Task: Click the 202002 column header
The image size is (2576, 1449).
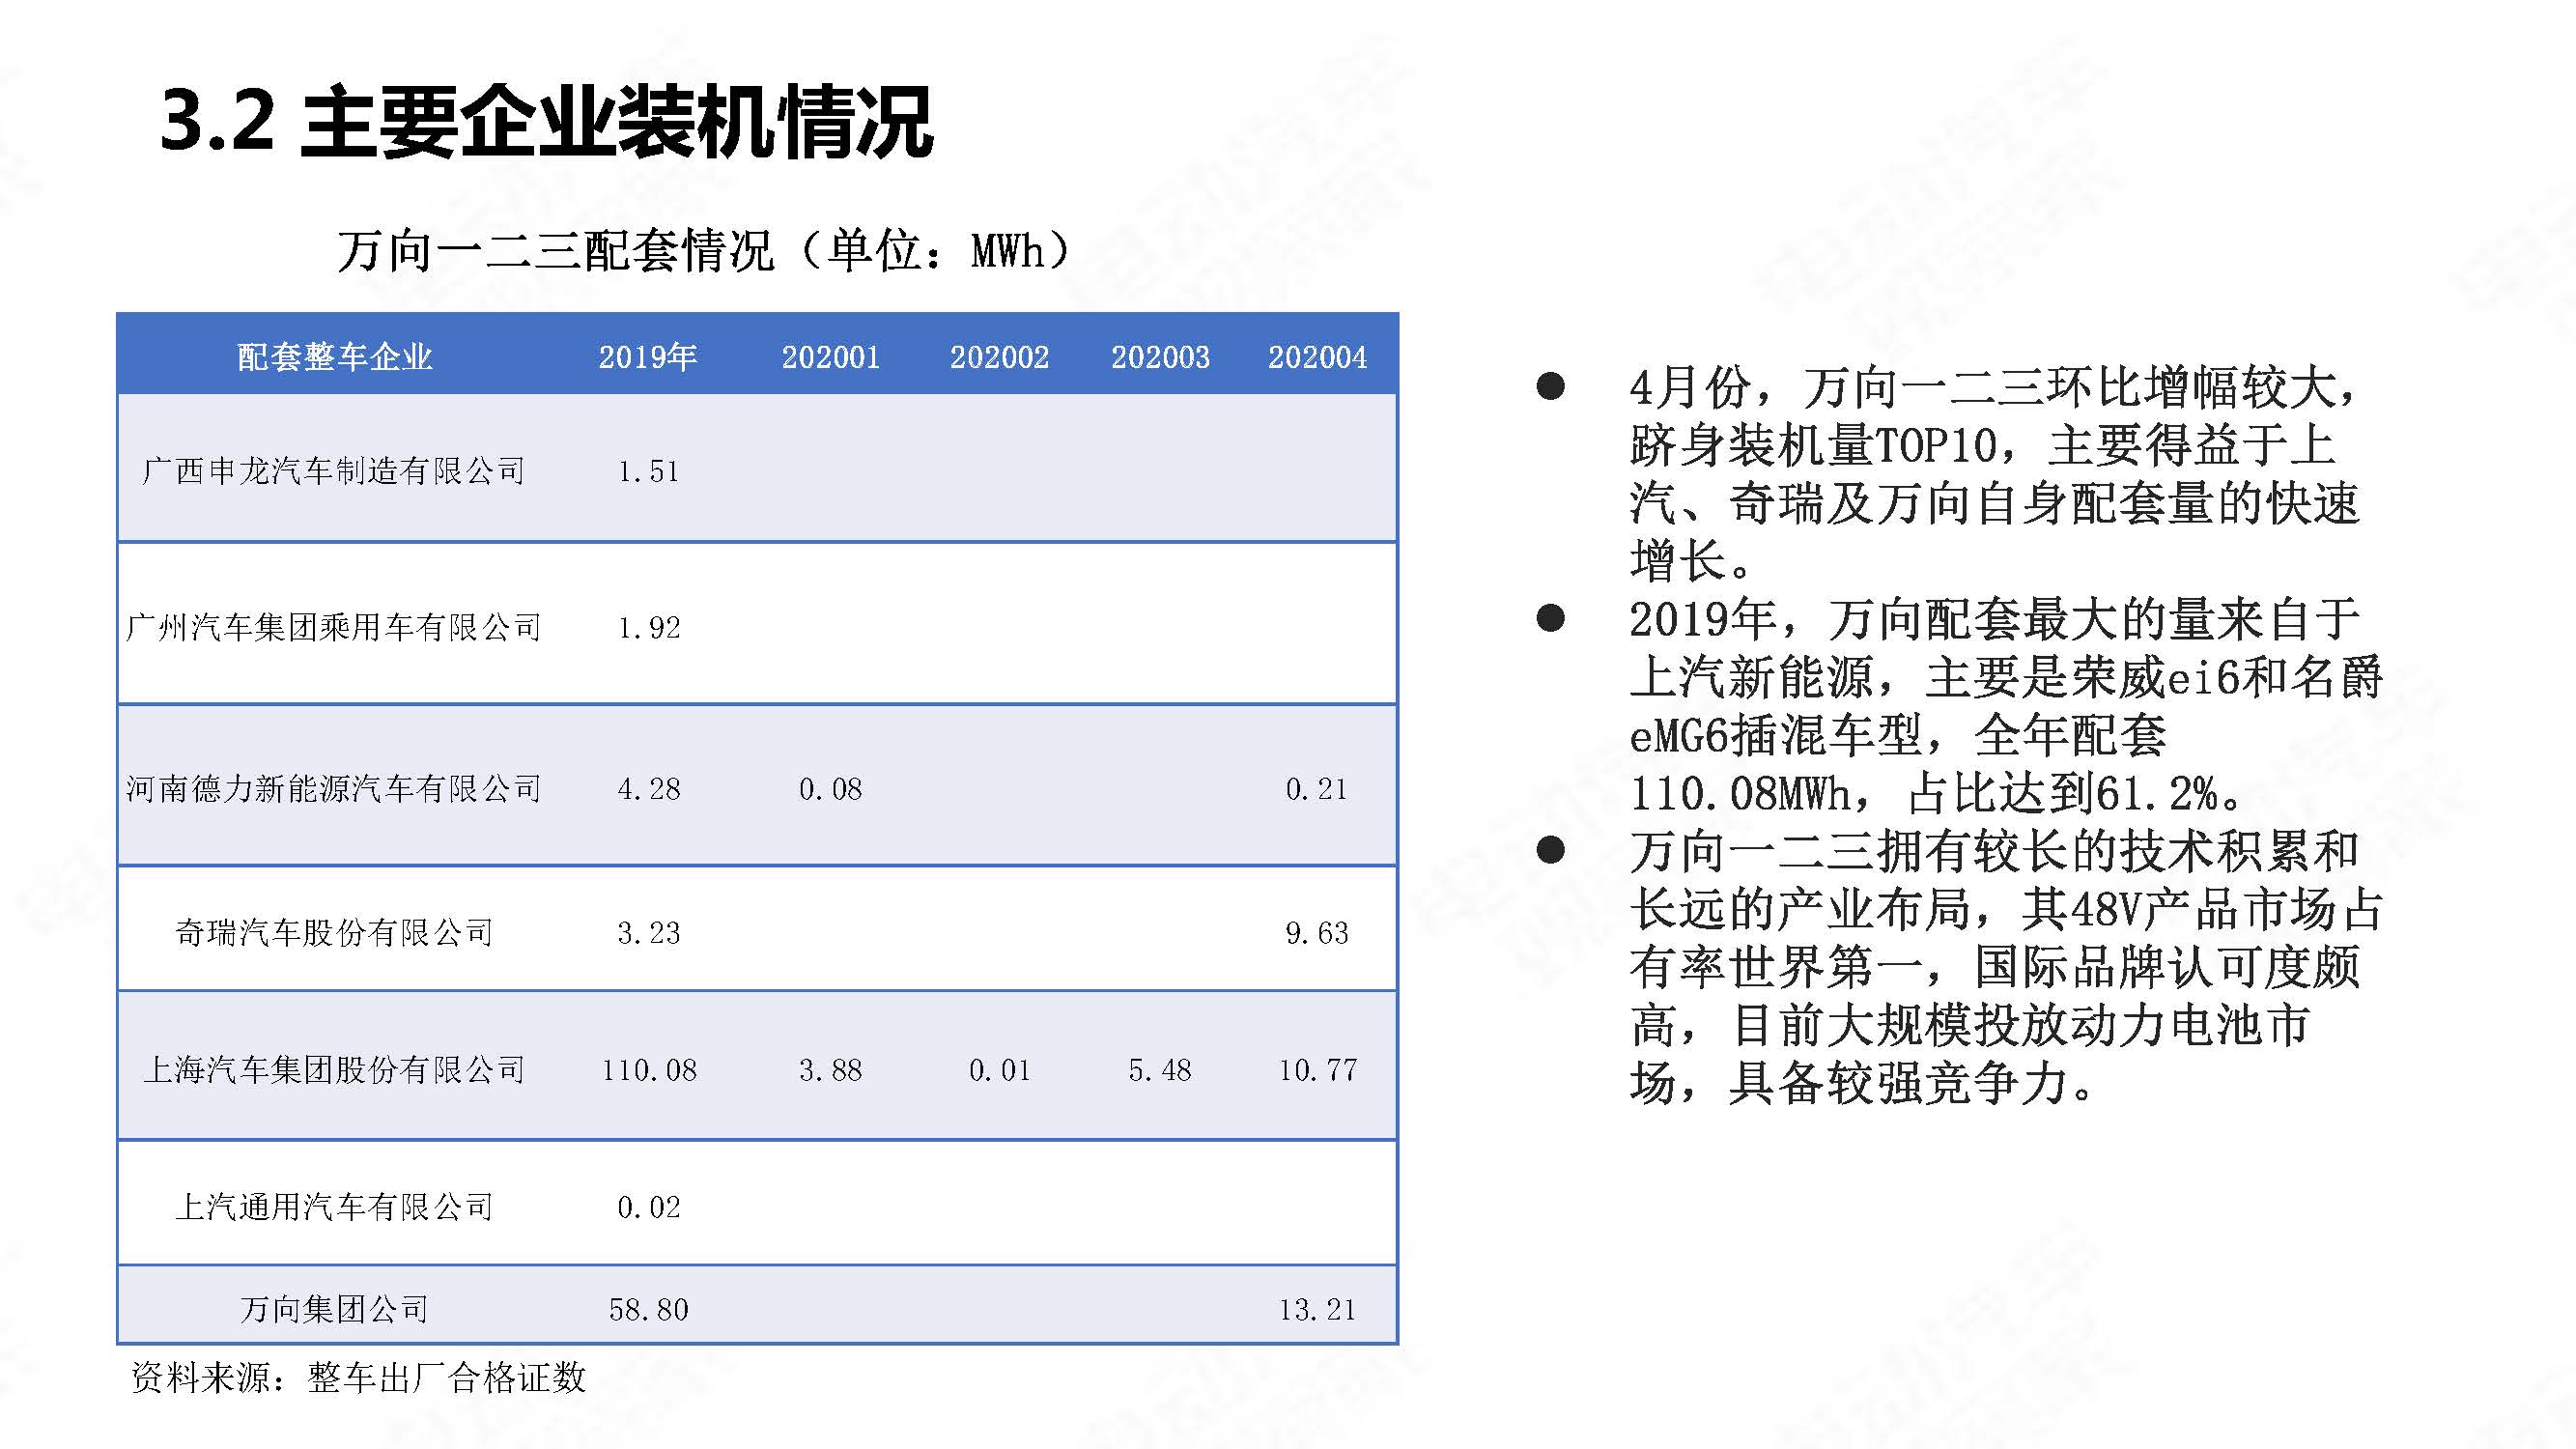Action: 999,357
